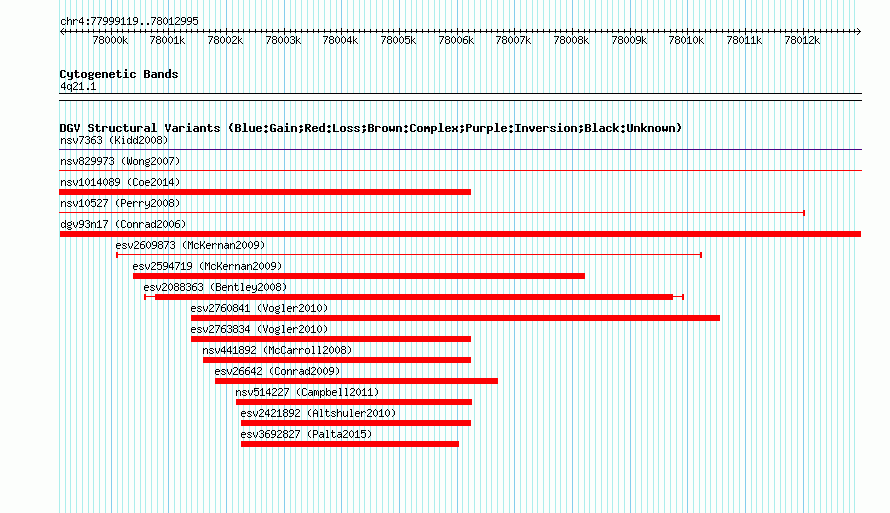Click the nsv441892 (McCarroll2008) label

pyautogui.click(x=277, y=350)
